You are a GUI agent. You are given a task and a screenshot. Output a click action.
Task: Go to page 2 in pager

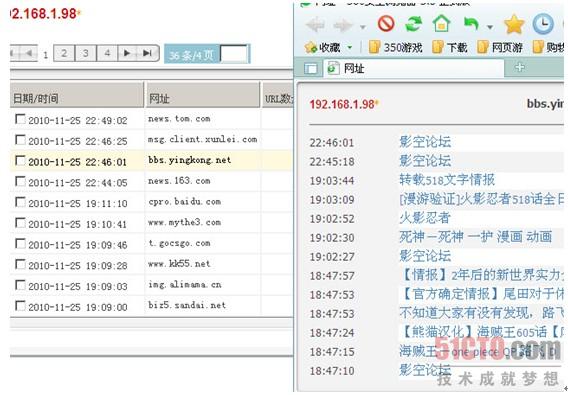64,53
